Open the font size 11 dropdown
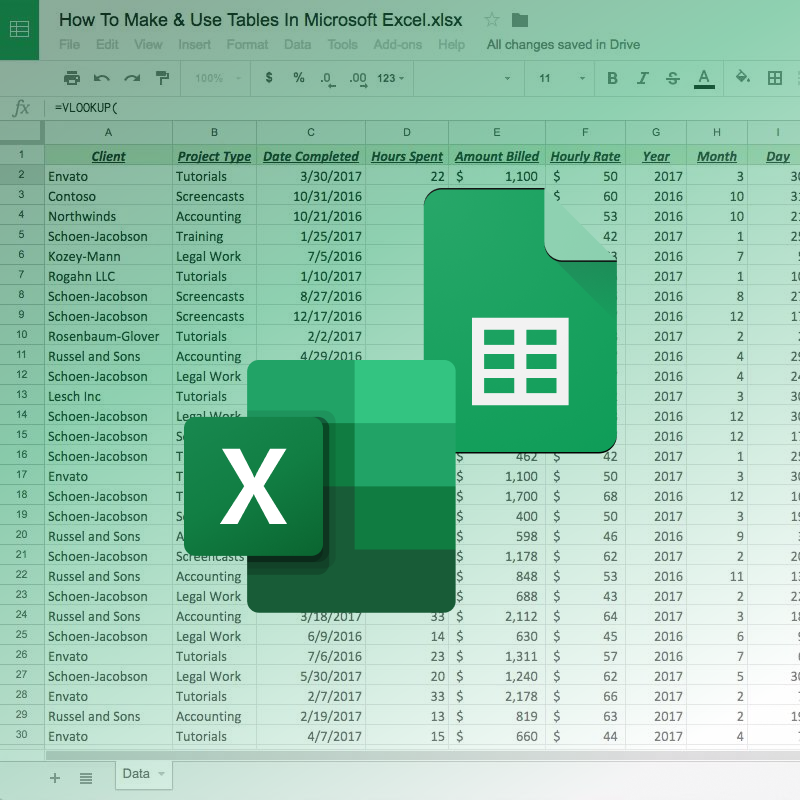 click(x=561, y=78)
